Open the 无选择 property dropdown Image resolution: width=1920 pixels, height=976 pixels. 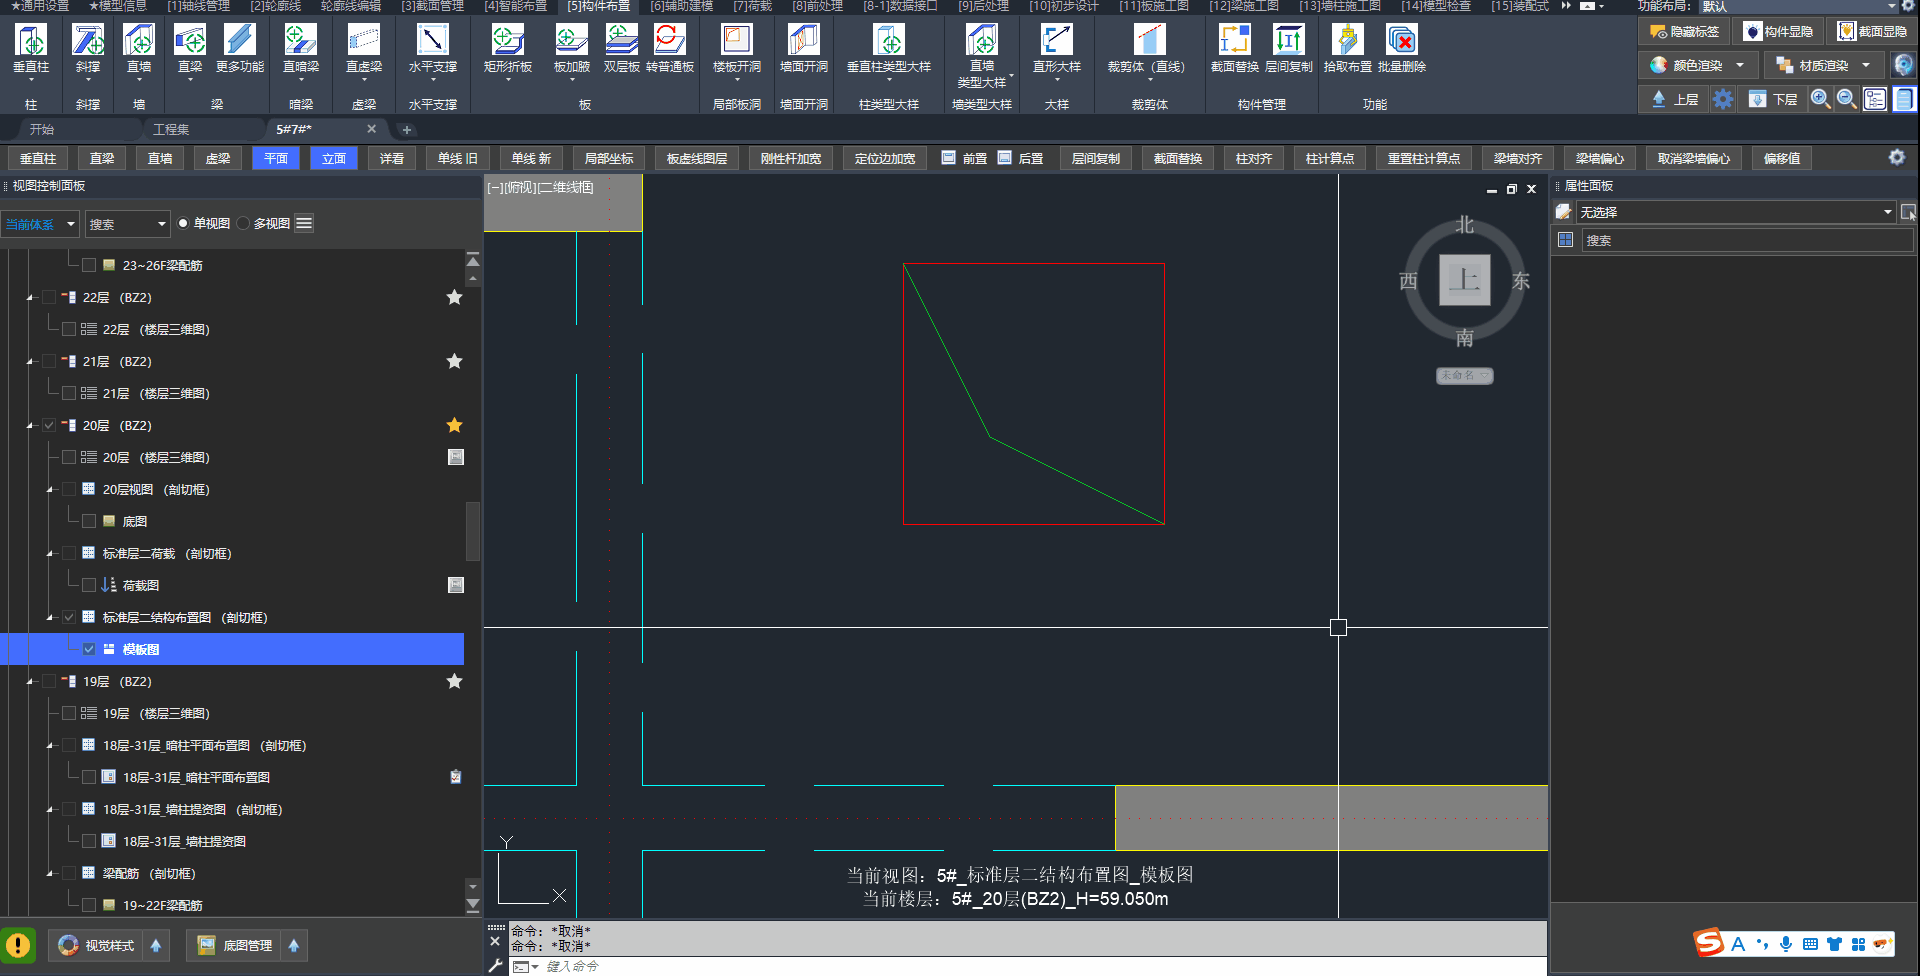coord(1735,212)
